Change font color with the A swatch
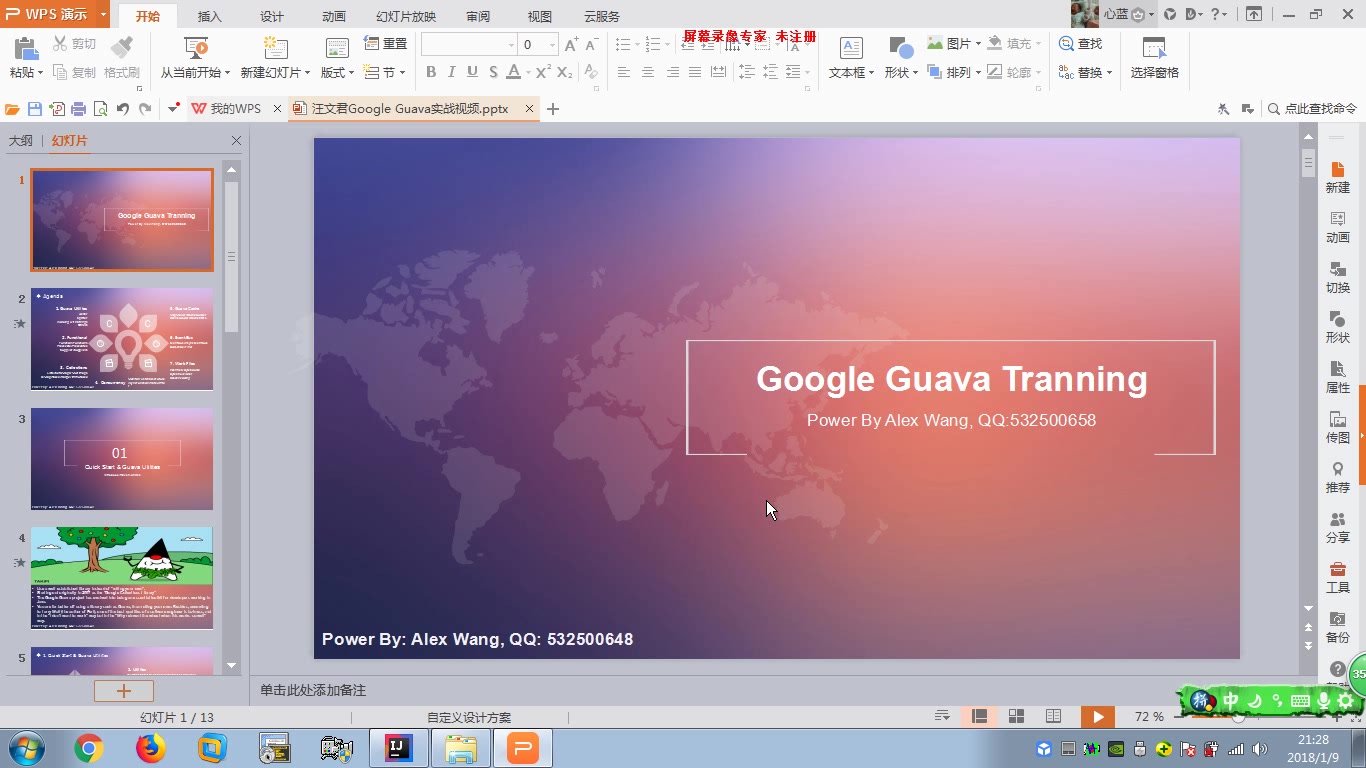Screen dimensions: 1366x768 514,72
